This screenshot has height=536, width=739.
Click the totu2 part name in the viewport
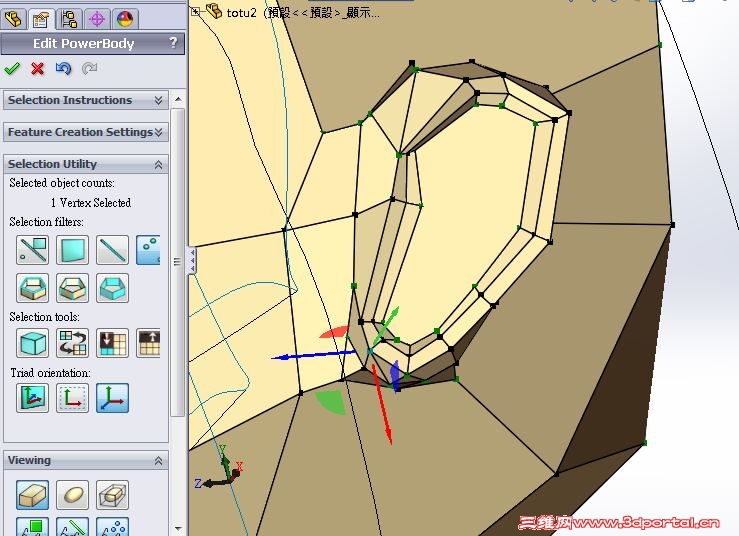click(x=241, y=13)
